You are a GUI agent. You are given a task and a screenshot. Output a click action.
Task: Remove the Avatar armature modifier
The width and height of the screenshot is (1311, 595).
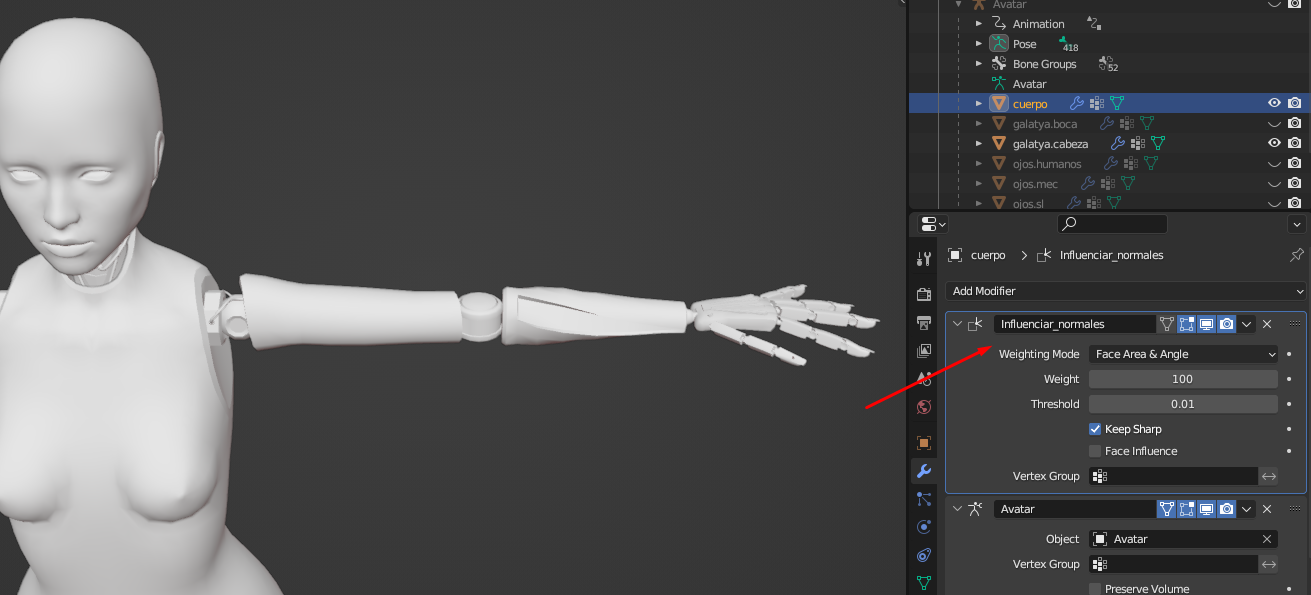1267,509
